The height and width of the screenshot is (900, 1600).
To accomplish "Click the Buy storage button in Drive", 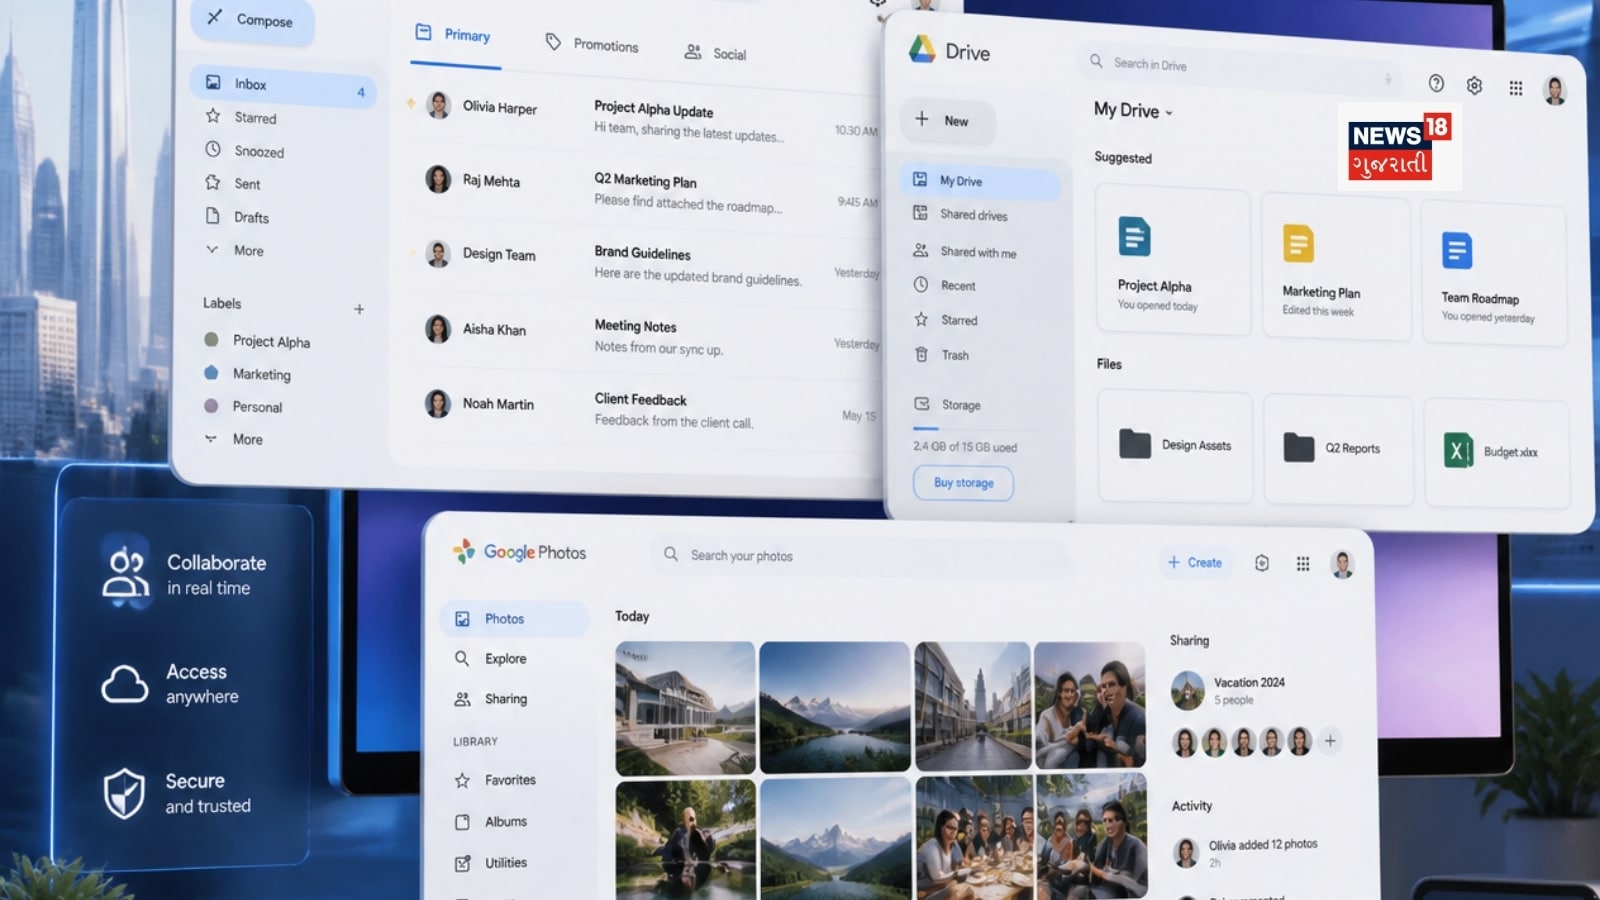I will pyautogui.click(x=963, y=483).
